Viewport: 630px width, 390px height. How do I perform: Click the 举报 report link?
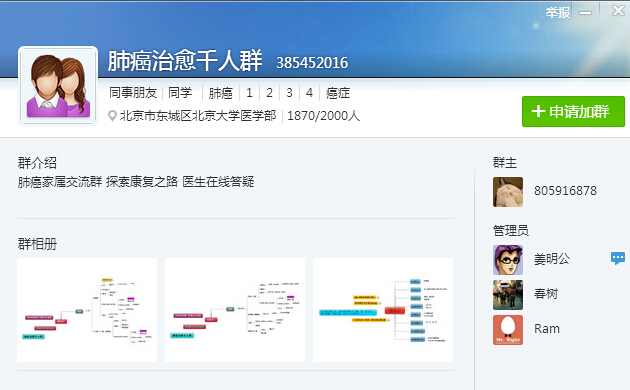coord(558,12)
